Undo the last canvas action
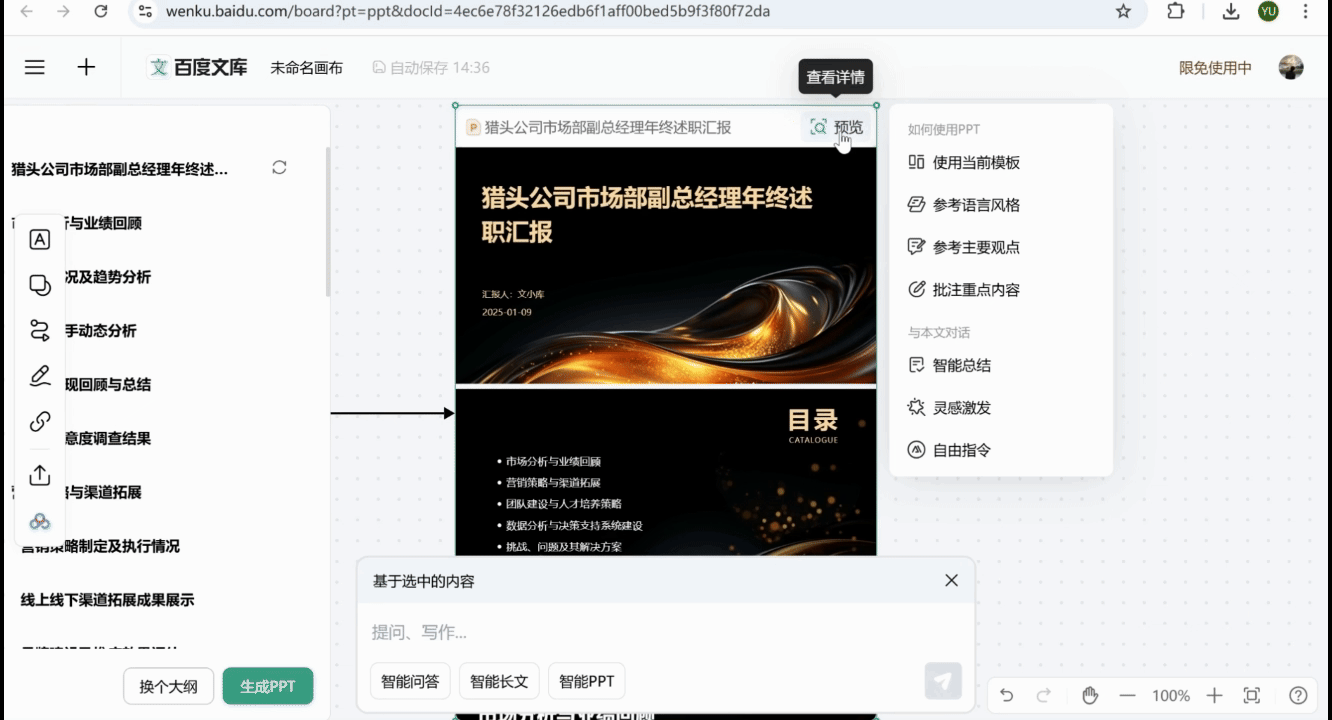Image resolution: width=1332 pixels, height=720 pixels. (x=1007, y=695)
